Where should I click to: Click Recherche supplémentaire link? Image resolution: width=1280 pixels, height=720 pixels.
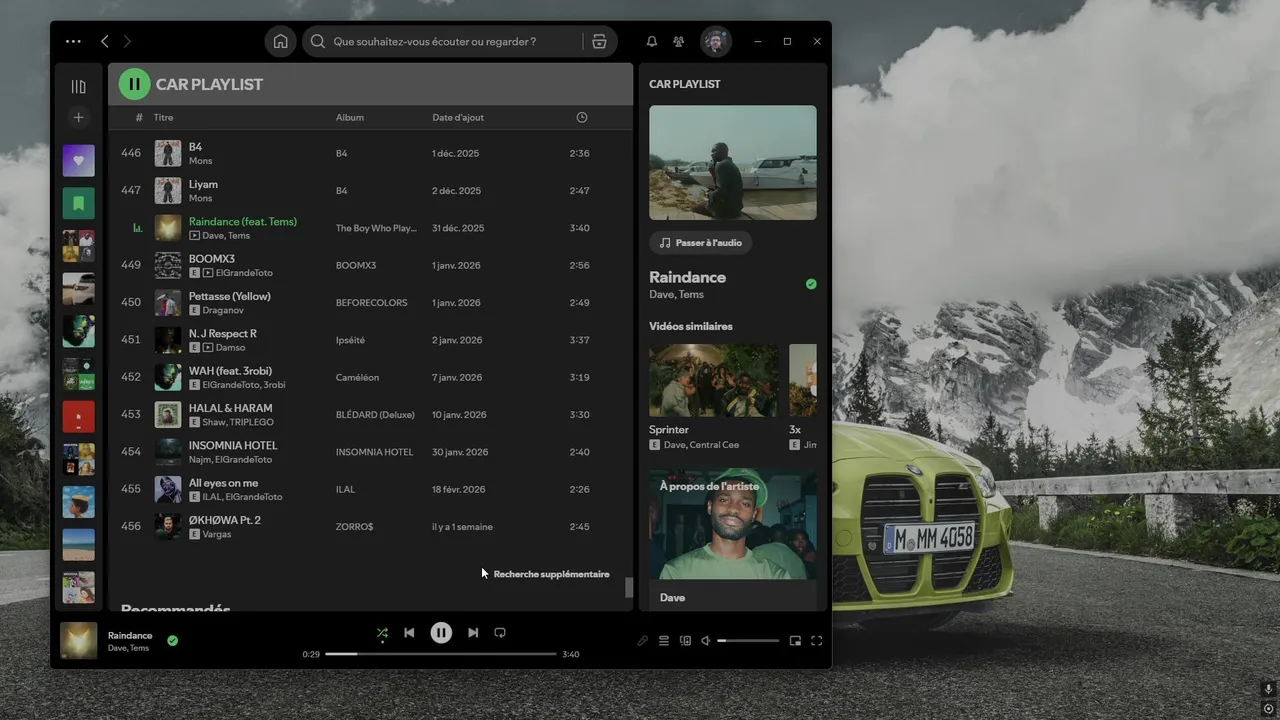pyautogui.click(x=551, y=574)
